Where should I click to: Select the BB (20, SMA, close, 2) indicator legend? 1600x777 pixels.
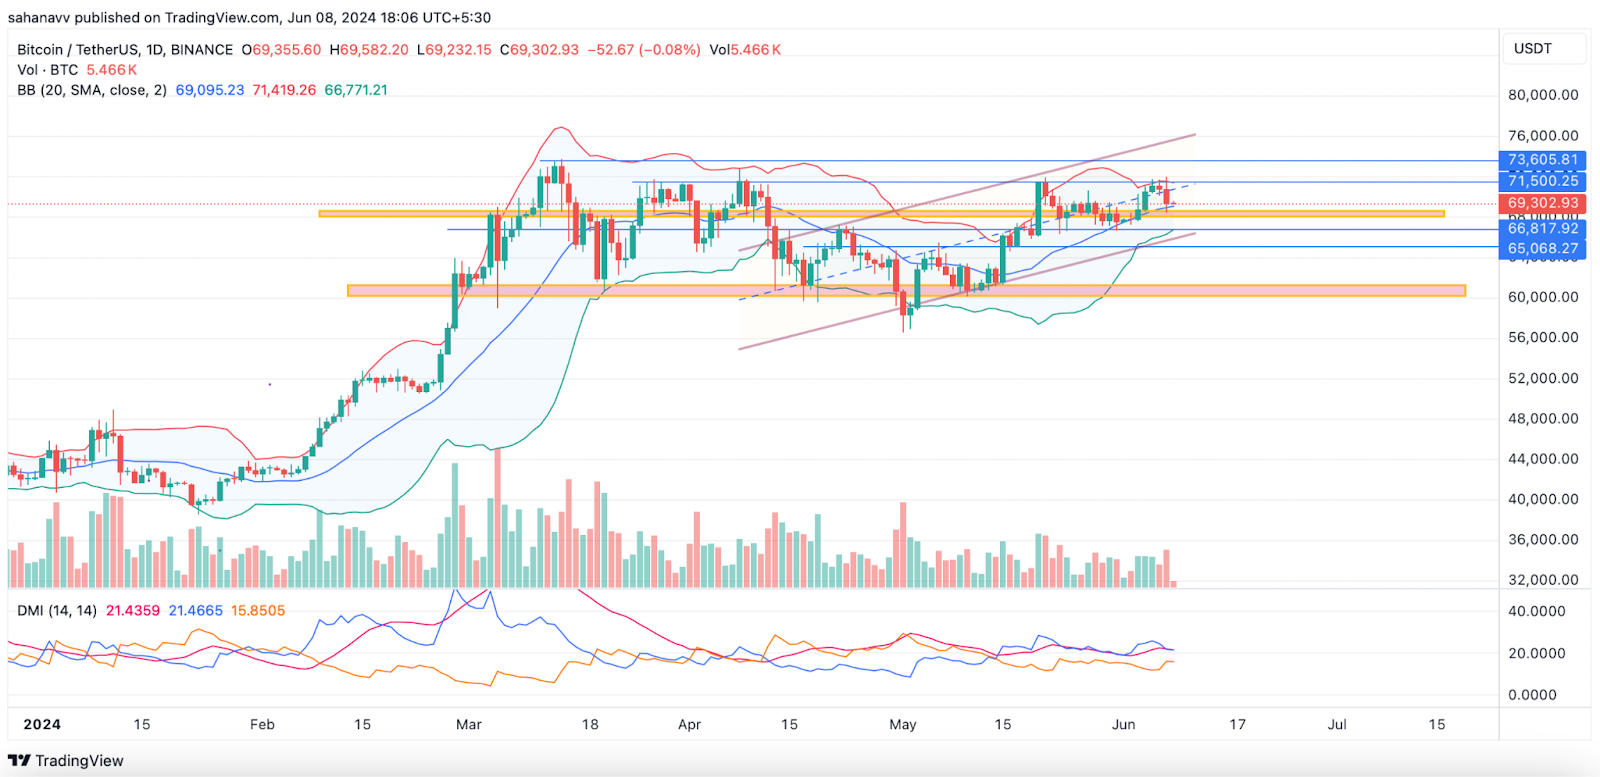coord(92,90)
